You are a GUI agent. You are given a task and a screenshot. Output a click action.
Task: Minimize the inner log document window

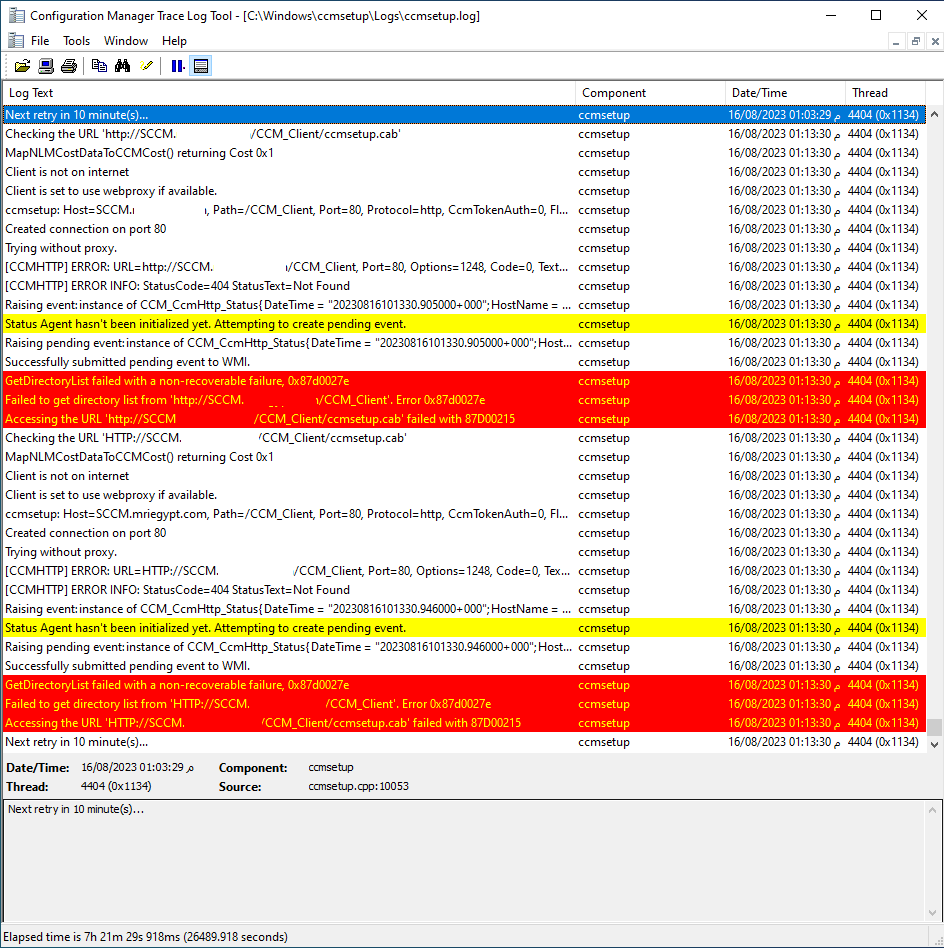coord(896,42)
